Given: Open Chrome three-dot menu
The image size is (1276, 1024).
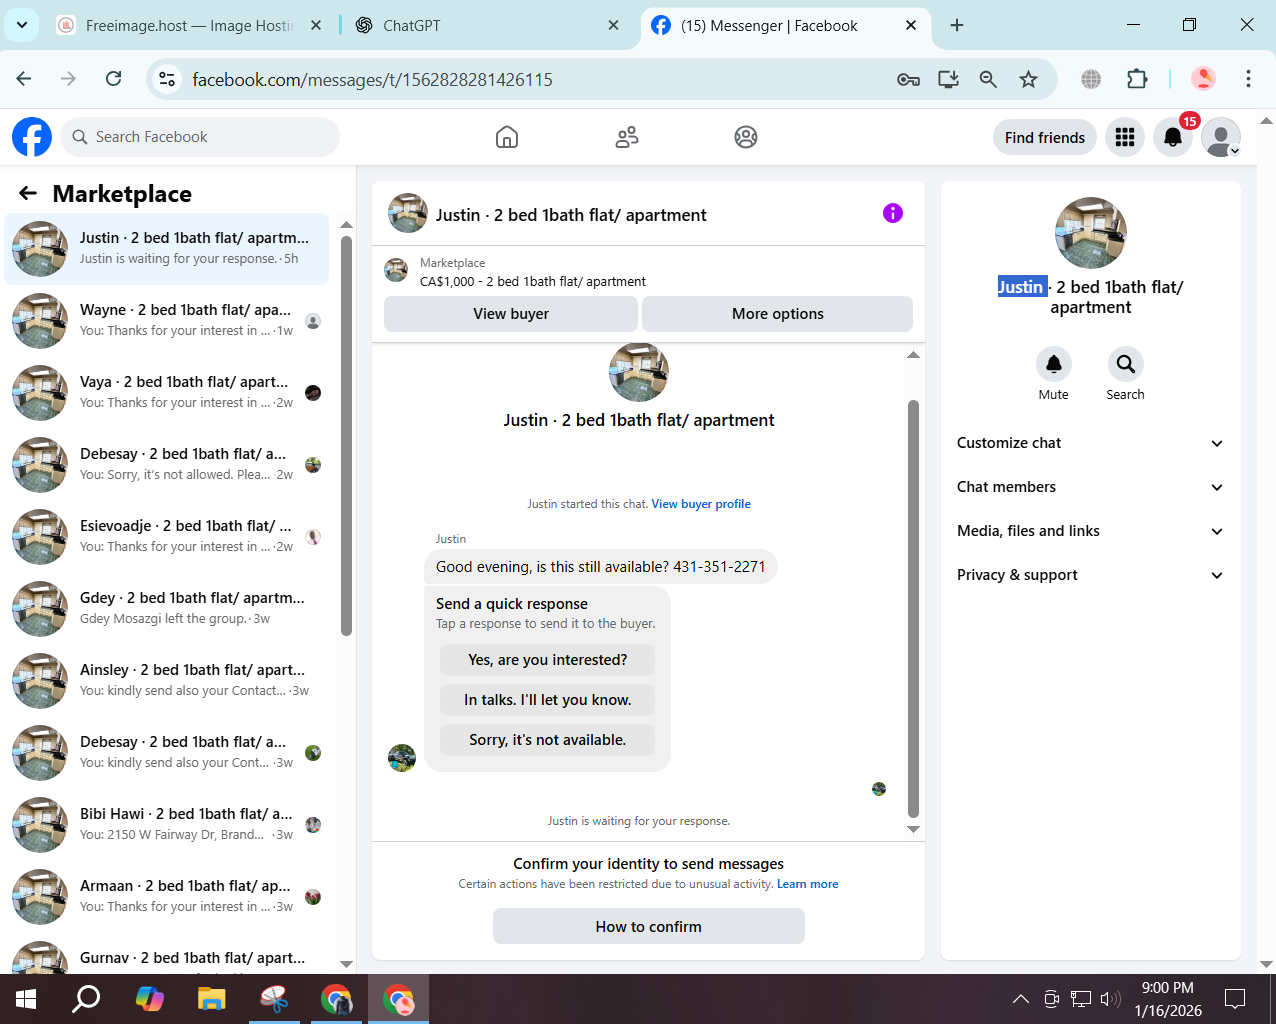Looking at the screenshot, I should pyautogui.click(x=1248, y=79).
